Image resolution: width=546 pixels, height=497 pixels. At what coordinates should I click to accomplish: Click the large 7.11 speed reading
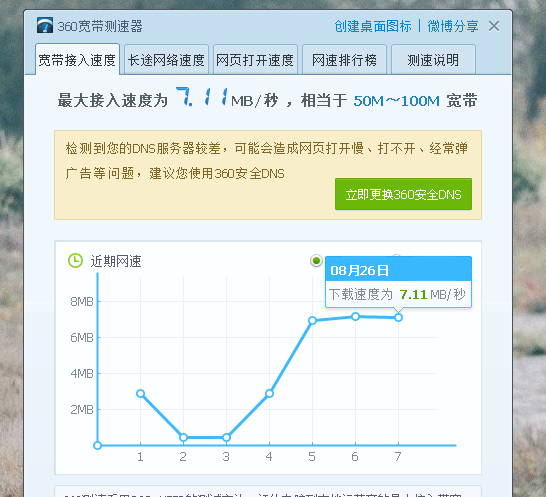202,96
